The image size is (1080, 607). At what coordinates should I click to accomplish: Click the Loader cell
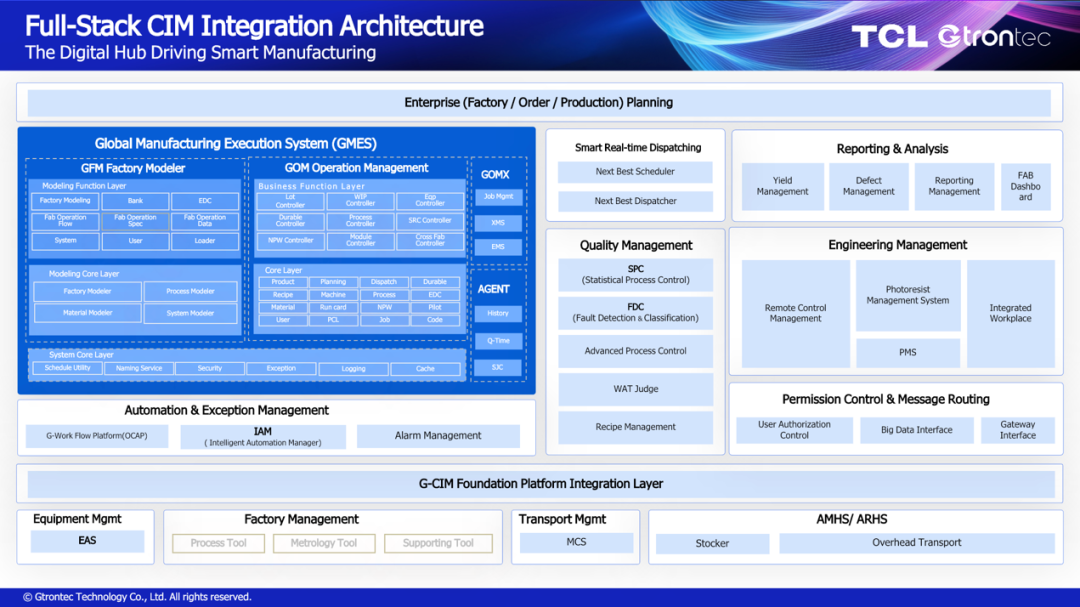tap(205, 241)
